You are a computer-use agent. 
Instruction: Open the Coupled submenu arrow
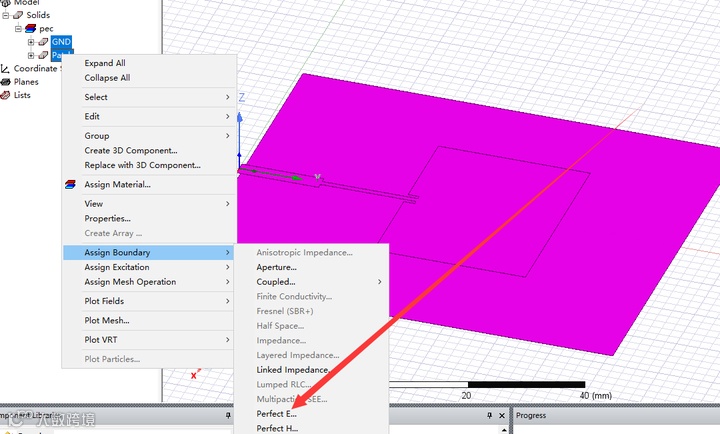point(380,282)
